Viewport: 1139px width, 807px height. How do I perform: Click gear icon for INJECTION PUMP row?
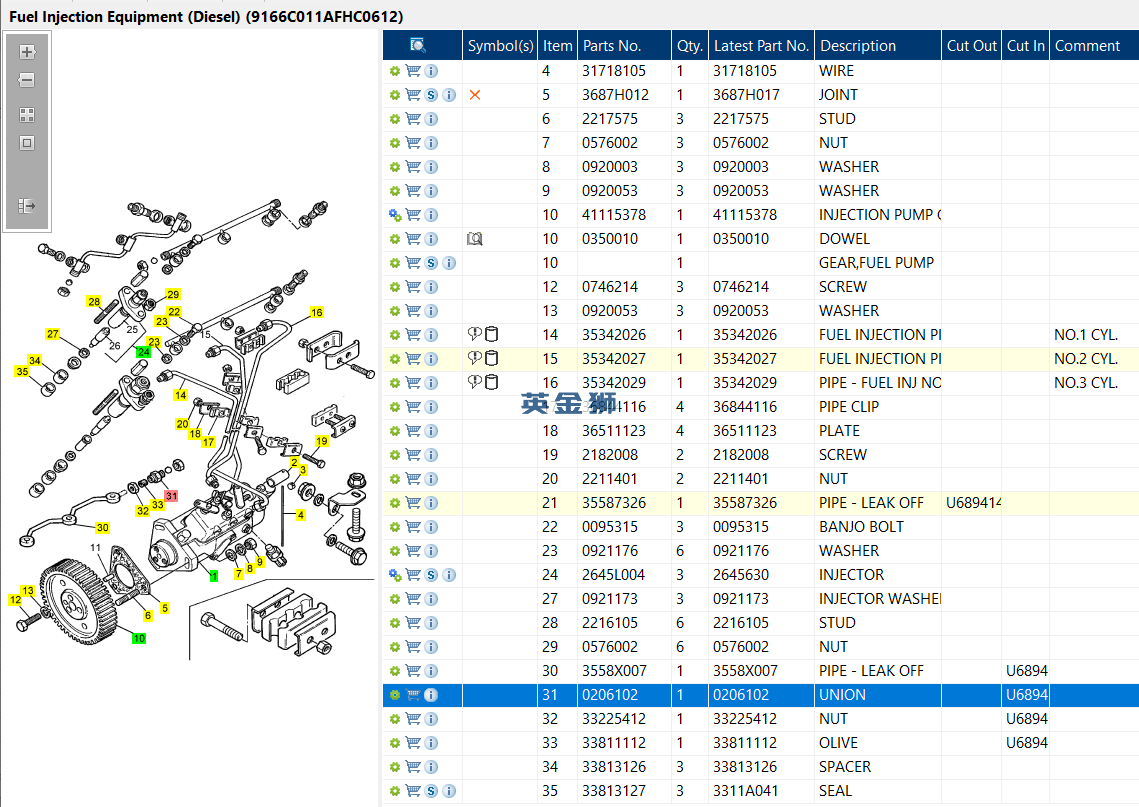(x=394, y=215)
